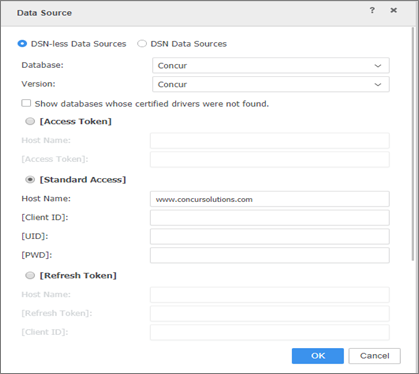Click the [PWD]: label
This screenshot has width=419, height=374.
click(37, 255)
